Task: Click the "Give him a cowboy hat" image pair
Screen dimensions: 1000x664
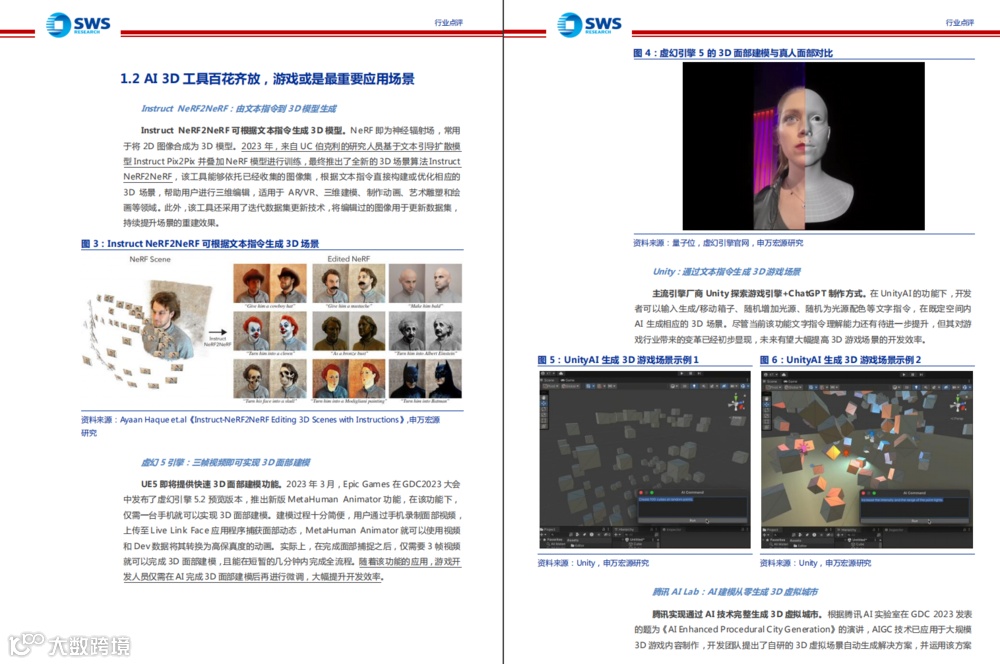Action: pyautogui.click(x=270, y=284)
